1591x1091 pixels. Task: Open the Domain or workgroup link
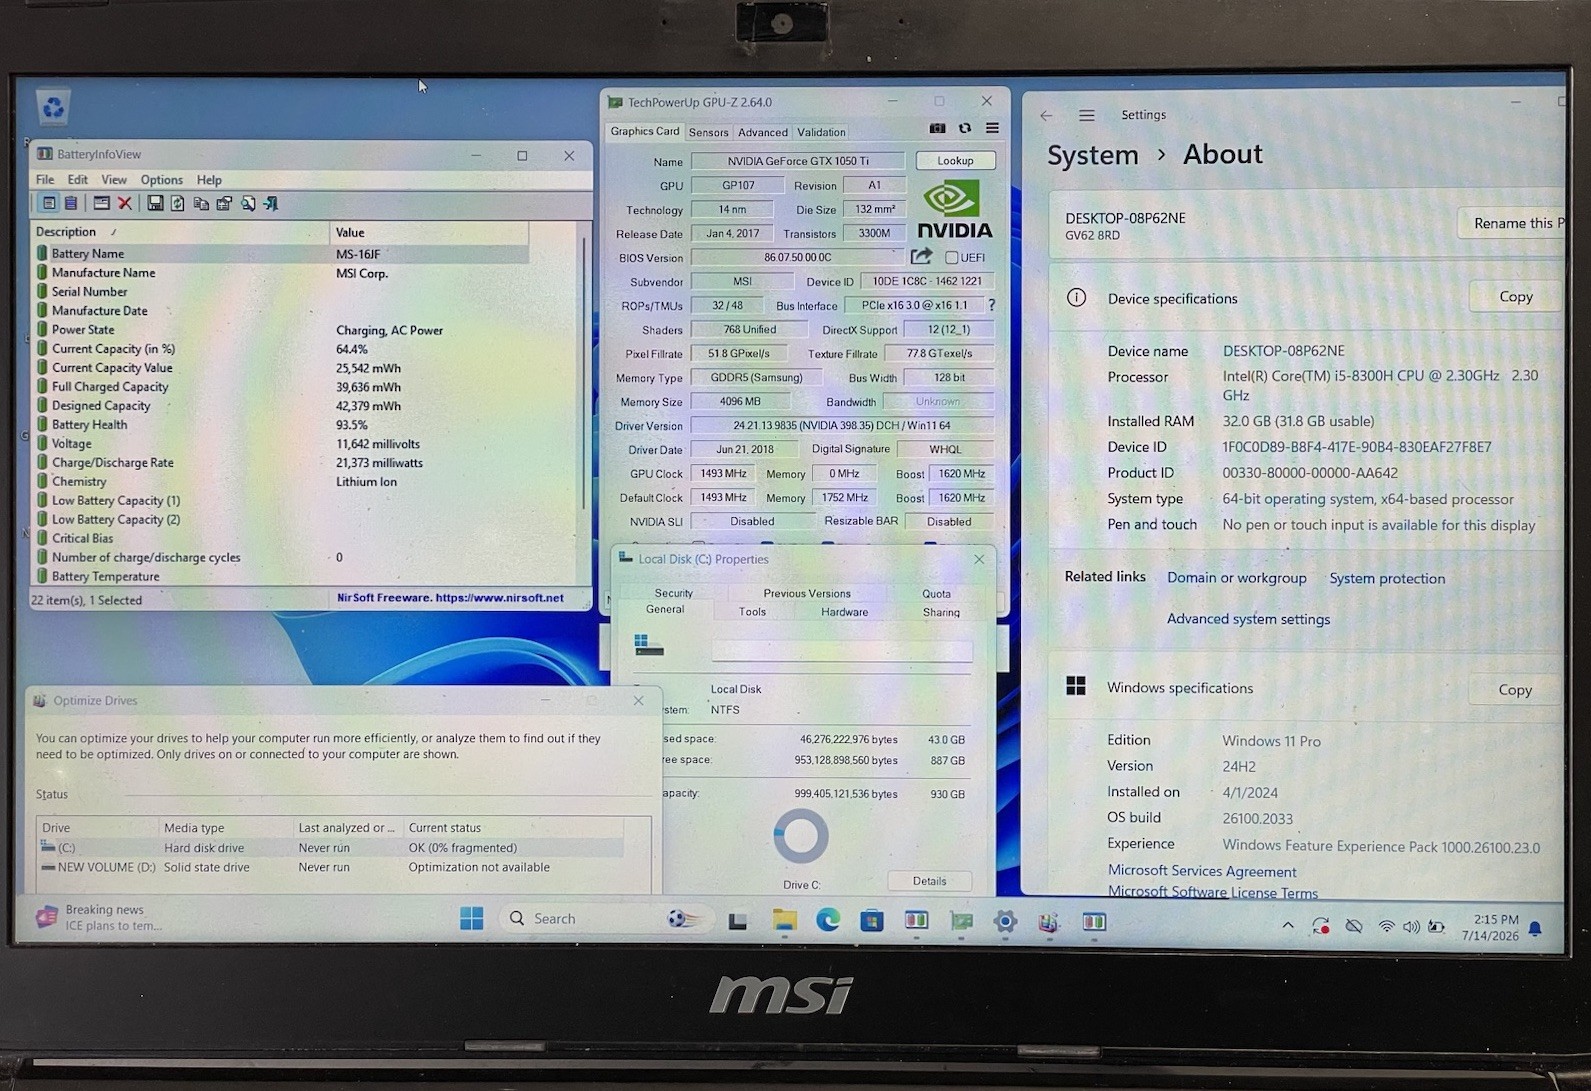click(1236, 578)
